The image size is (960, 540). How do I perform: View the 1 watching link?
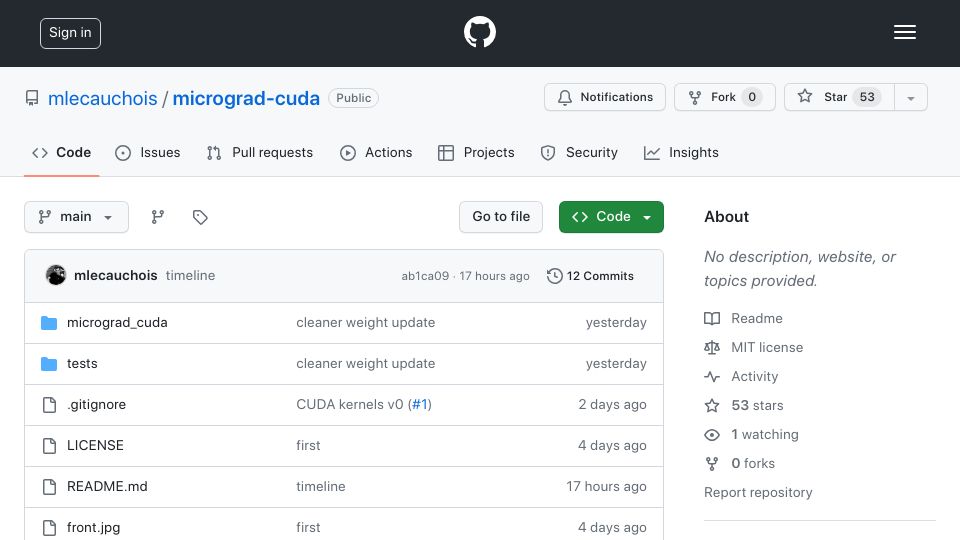tap(752, 435)
